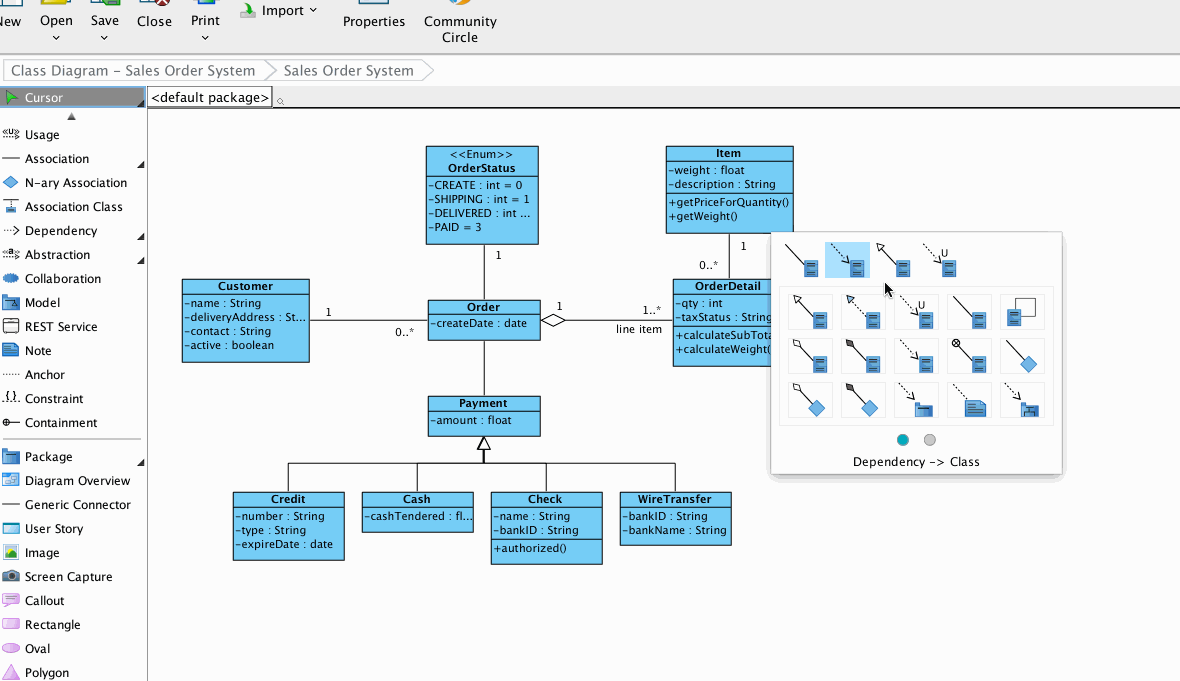Click the Print toolbar button
1180x681 pixels.
click(x=205, y=15)
